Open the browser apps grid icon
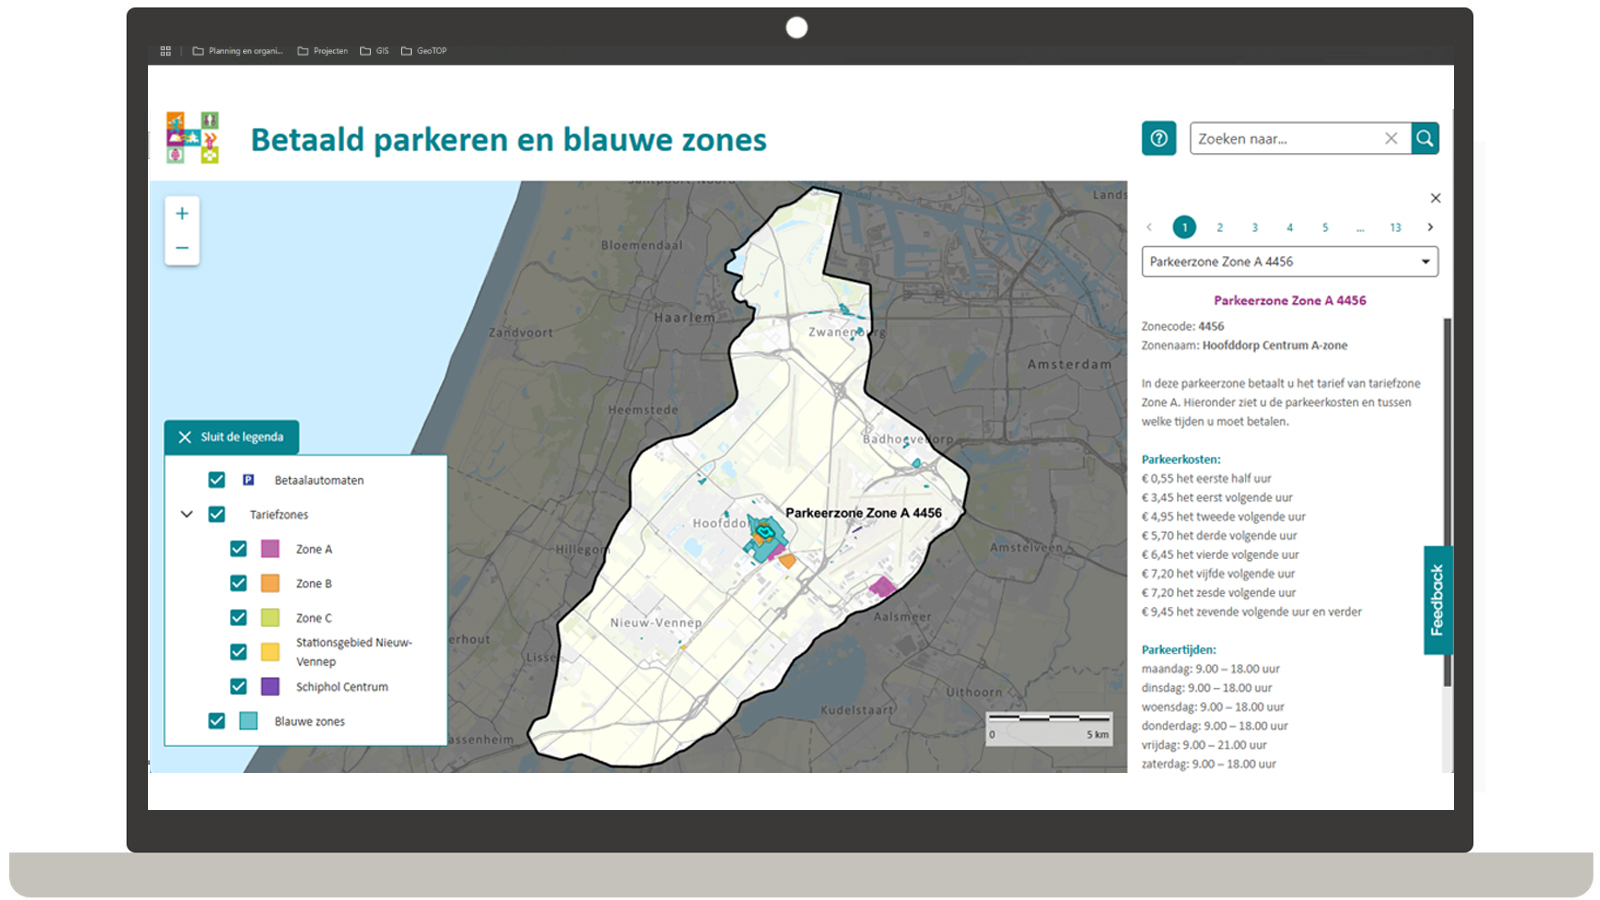 pyautogui.click(x=166, y=51)
